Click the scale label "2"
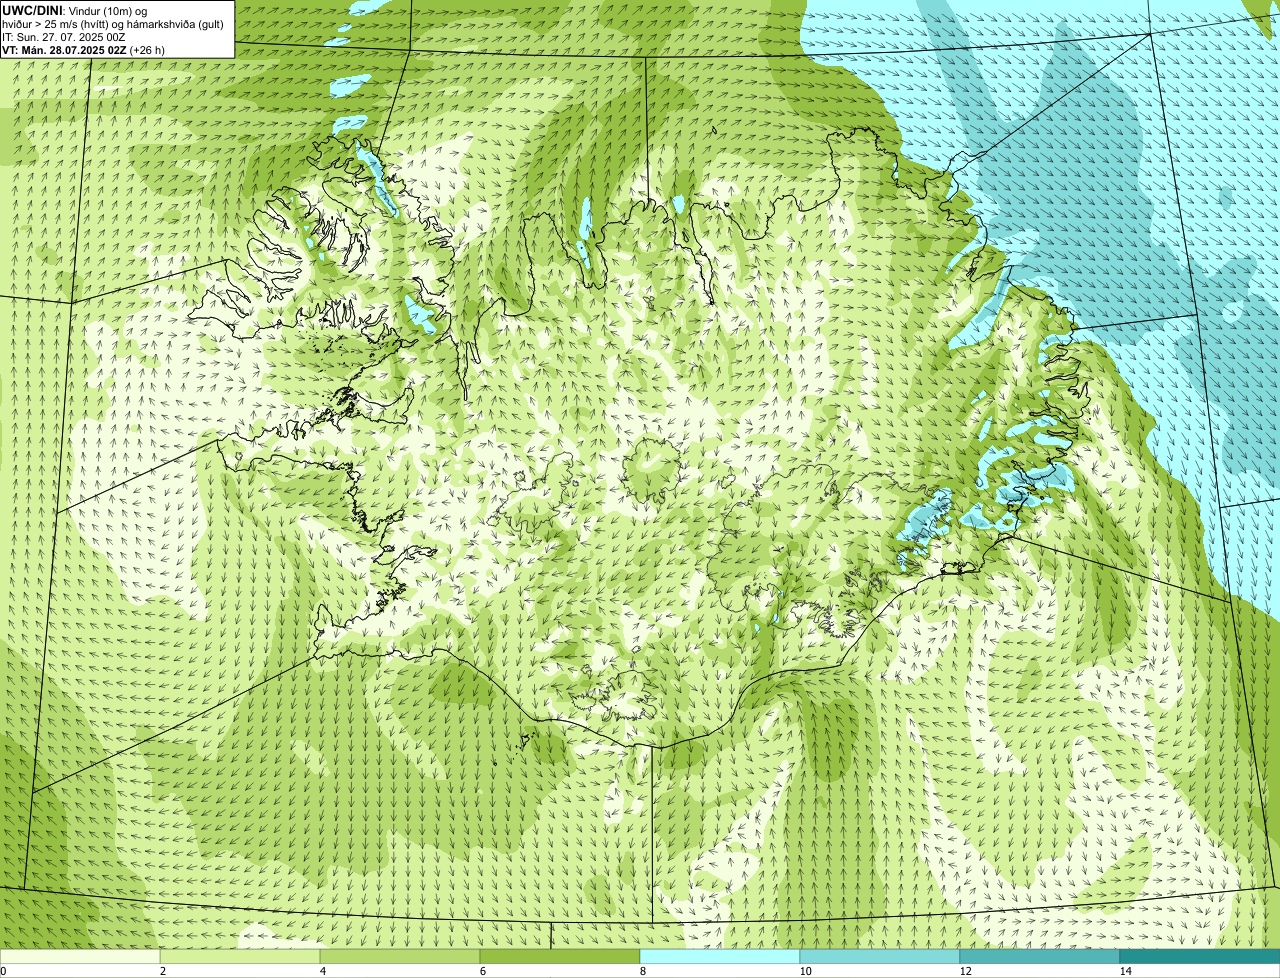 [x=162, y=971]
